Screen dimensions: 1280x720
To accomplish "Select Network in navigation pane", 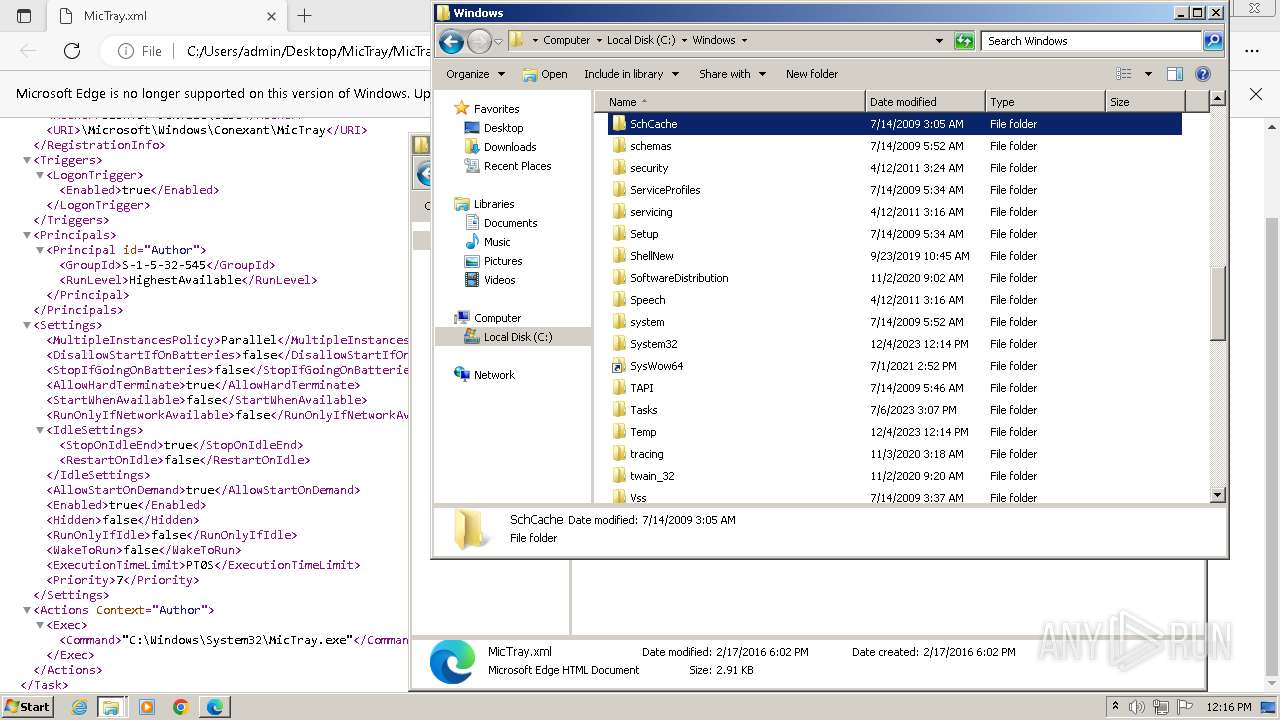I will pos(494,375).
